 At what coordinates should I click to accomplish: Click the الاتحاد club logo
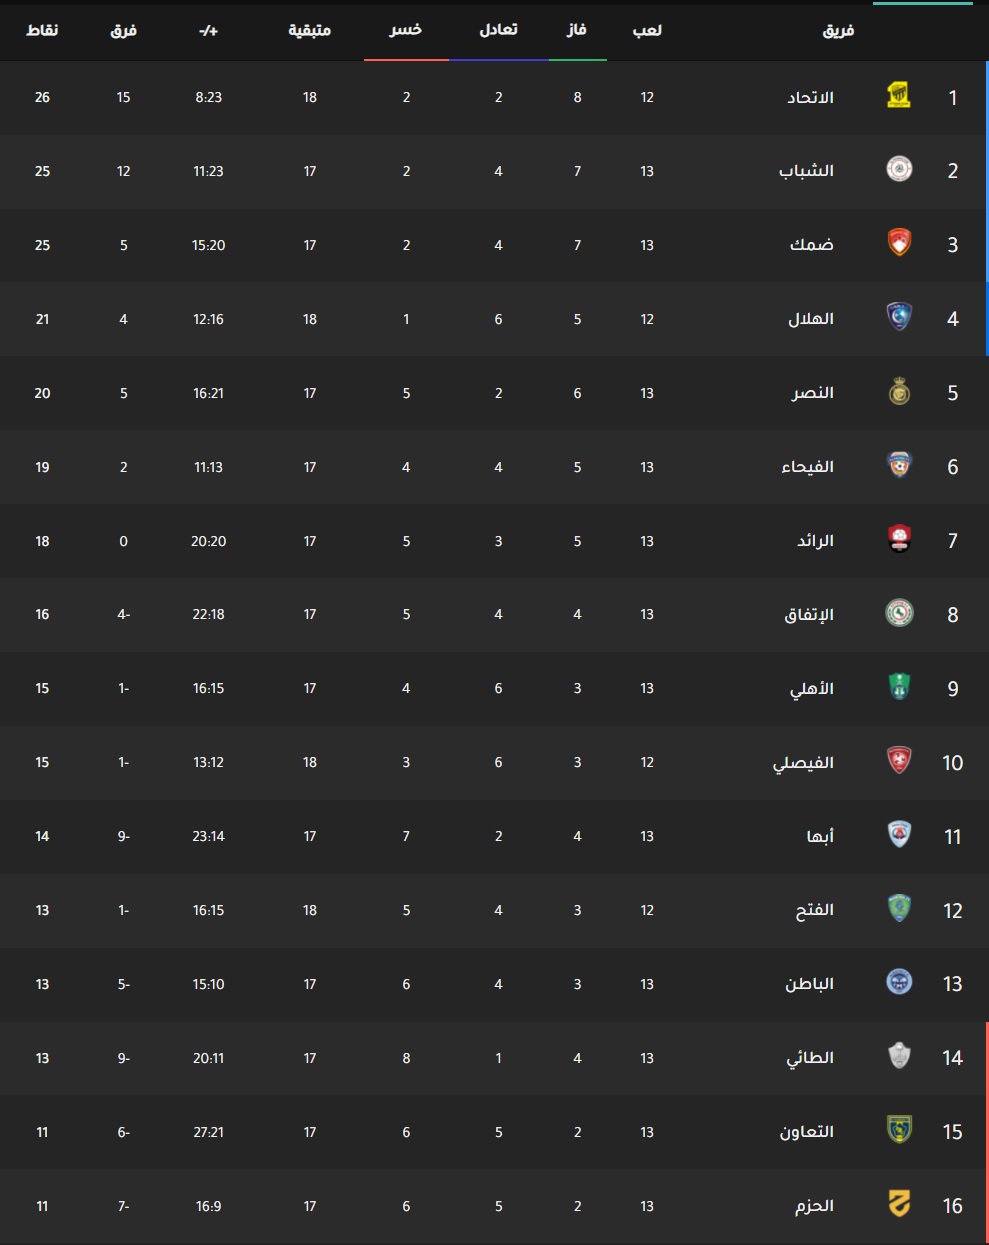pos(899,97)
